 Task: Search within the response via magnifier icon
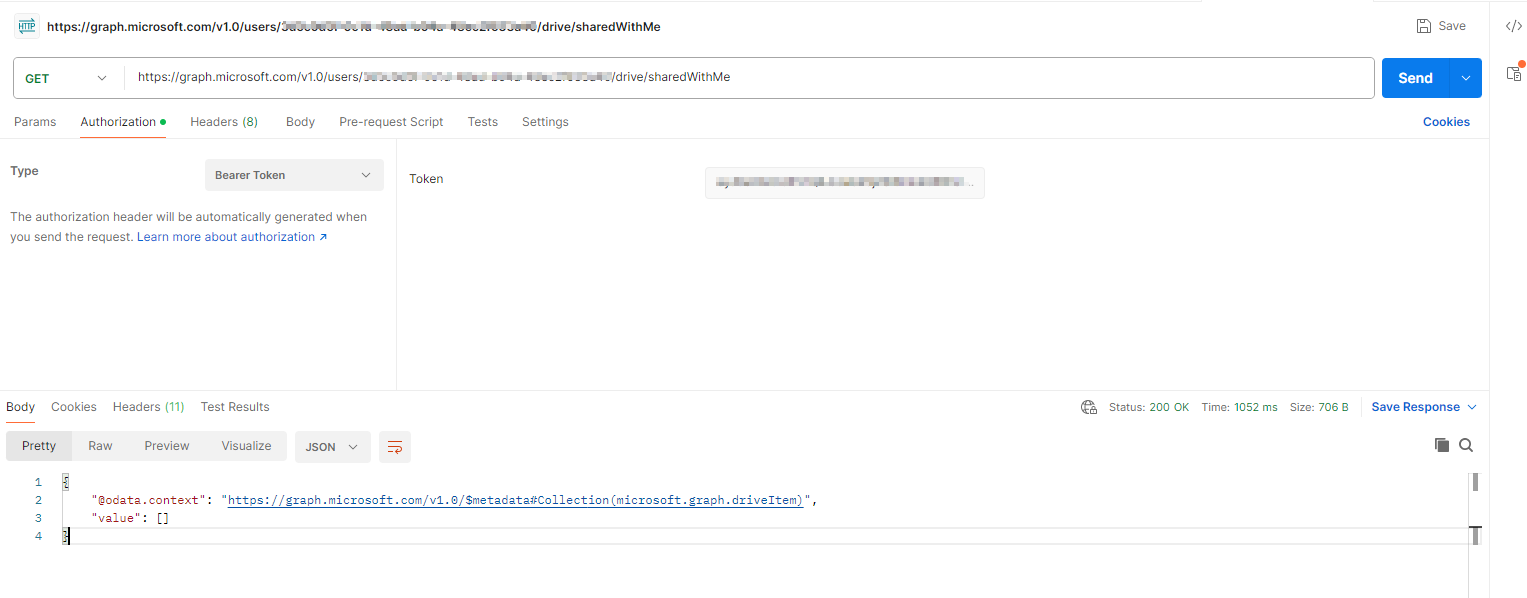pyautogui.click(x=1465, y=445)
